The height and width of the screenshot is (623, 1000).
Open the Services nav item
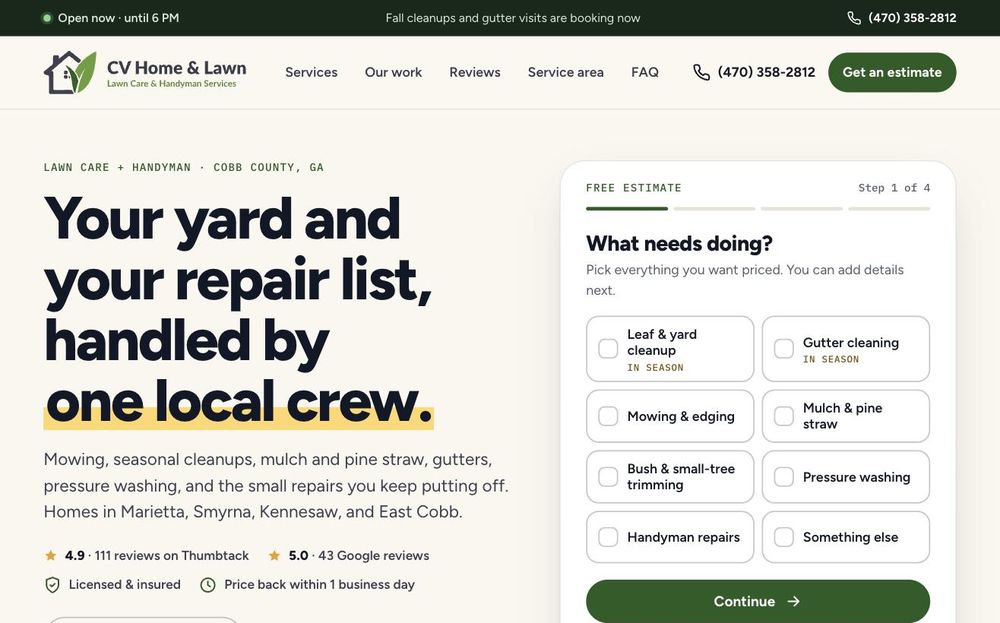click(x=311, y=72)
